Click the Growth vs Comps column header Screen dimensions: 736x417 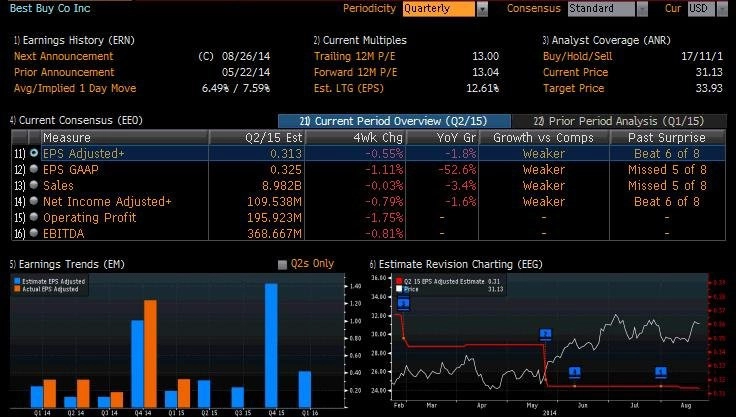tap(544, 138)
